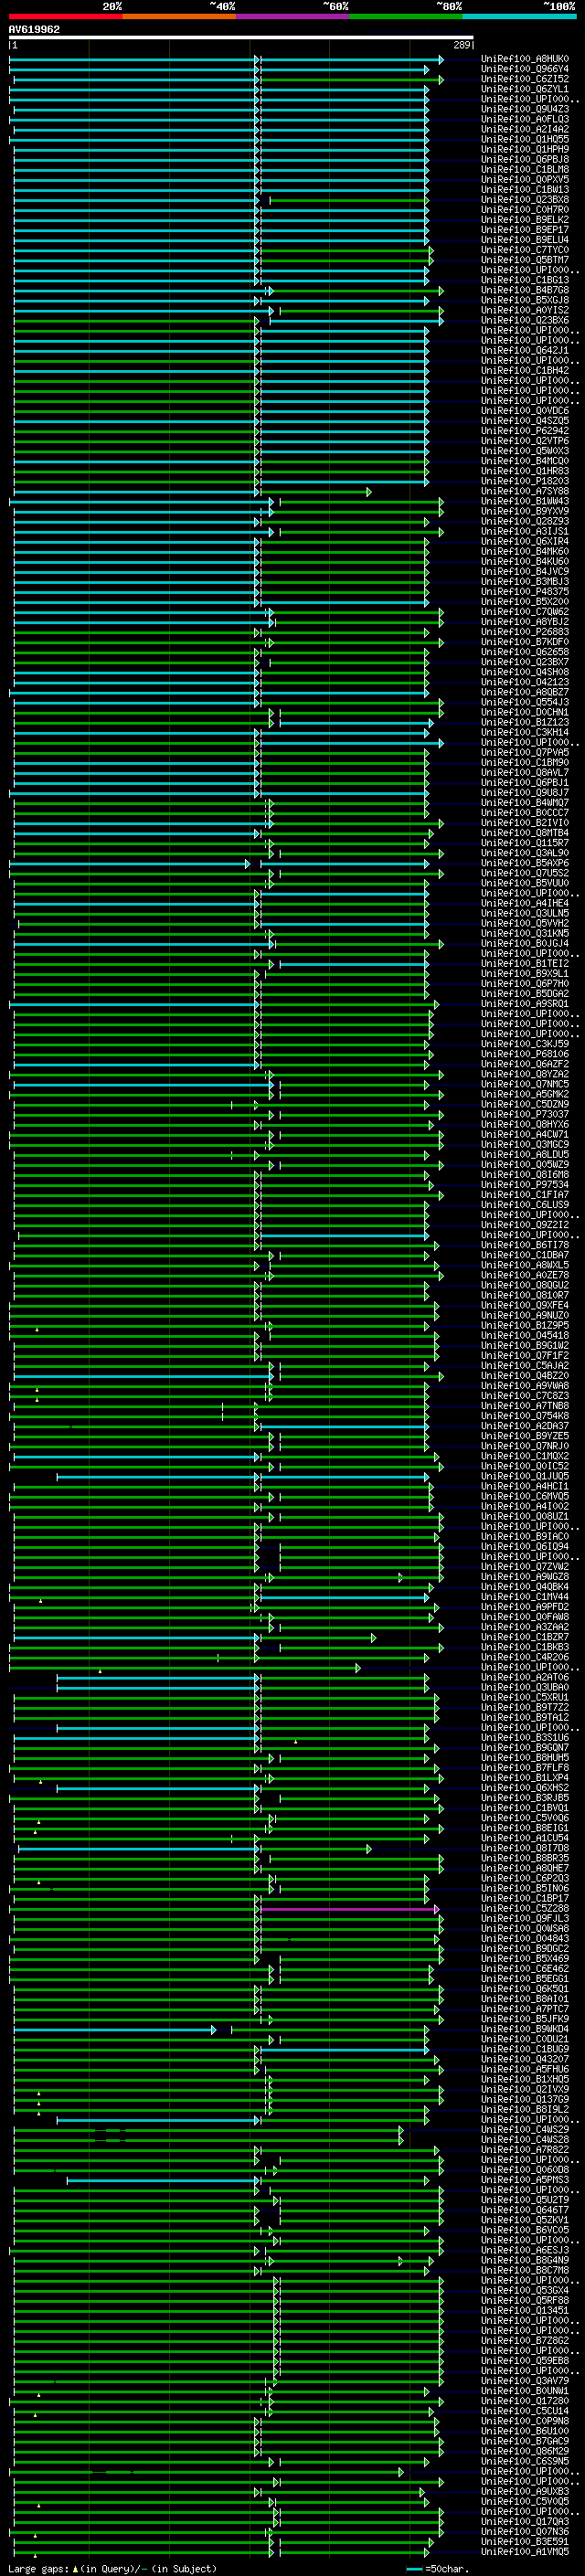This screenshot has width=585, height=2576.
Task: Open the UniRef100_B1TEI2 entry
Action: [x=525, y=963]
